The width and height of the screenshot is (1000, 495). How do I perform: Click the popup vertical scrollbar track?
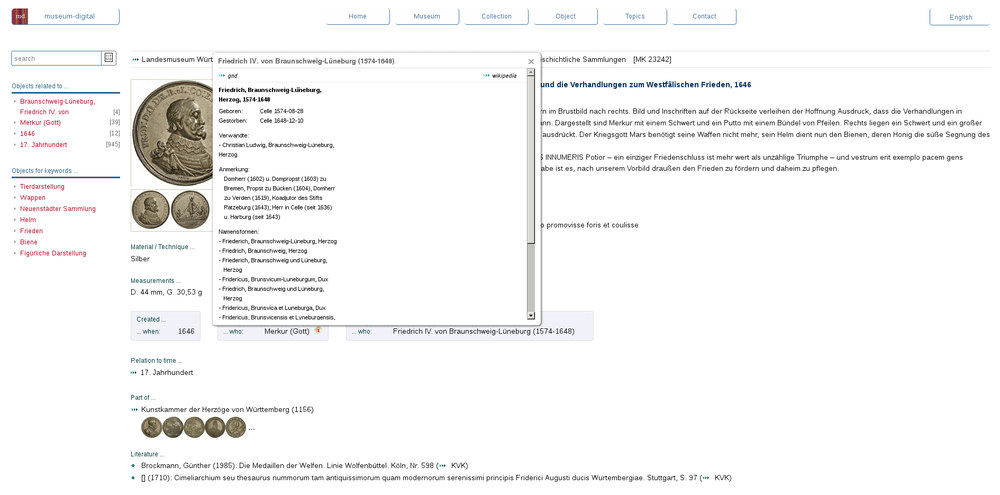click(x=531, y=200)
